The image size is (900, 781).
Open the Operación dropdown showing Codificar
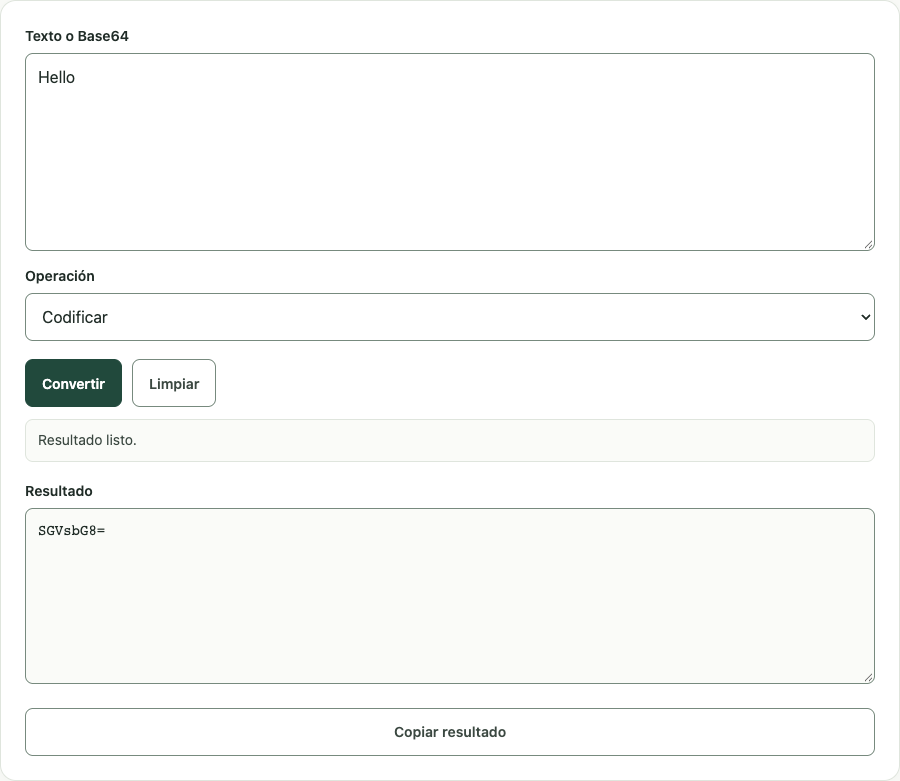pos(450,317)
